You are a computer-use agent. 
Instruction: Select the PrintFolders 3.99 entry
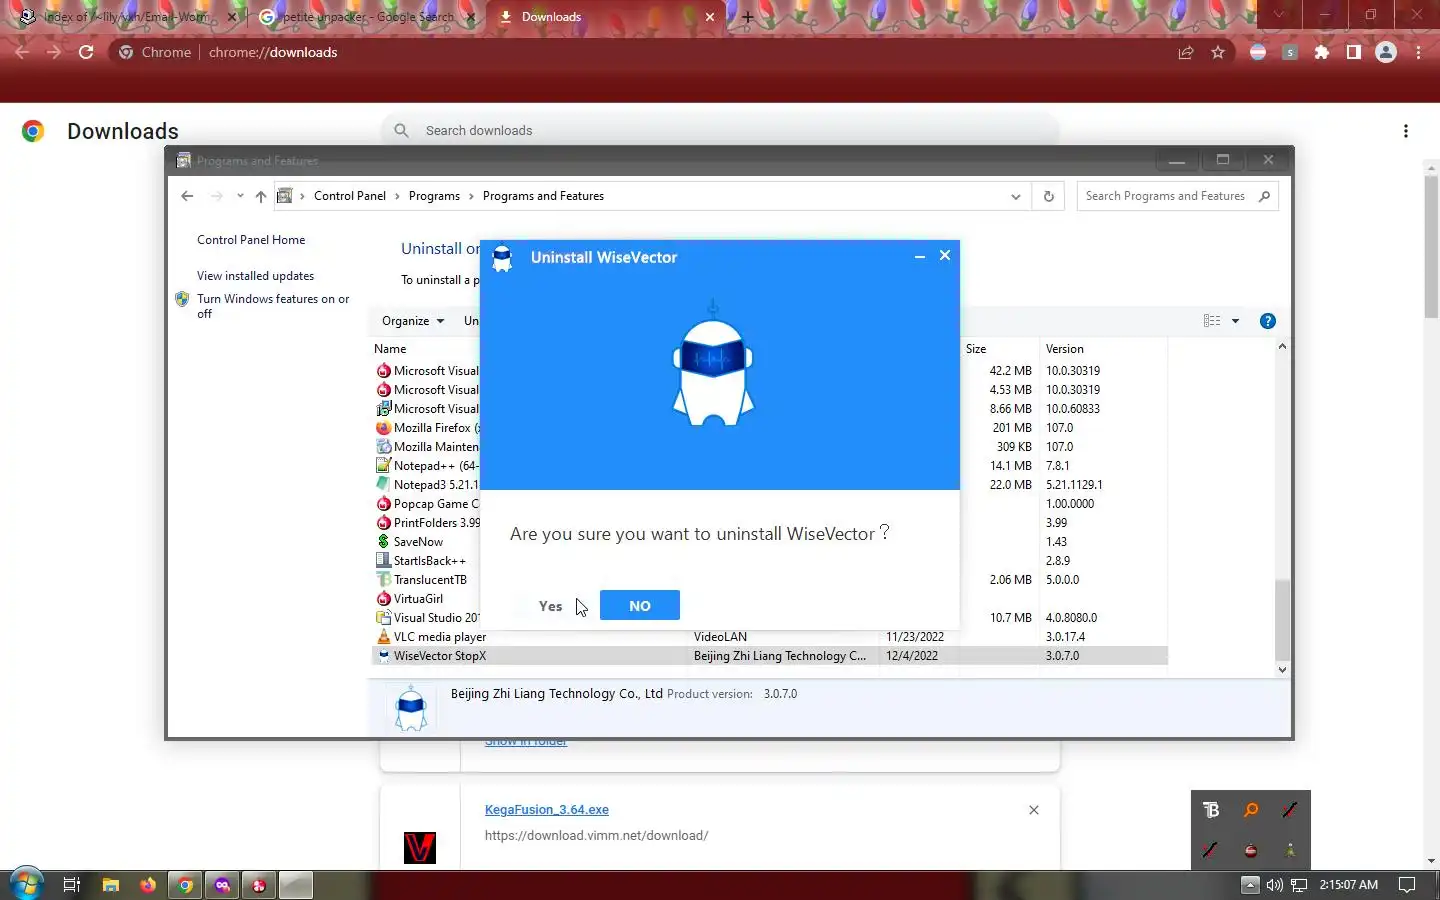click(436, 523)
